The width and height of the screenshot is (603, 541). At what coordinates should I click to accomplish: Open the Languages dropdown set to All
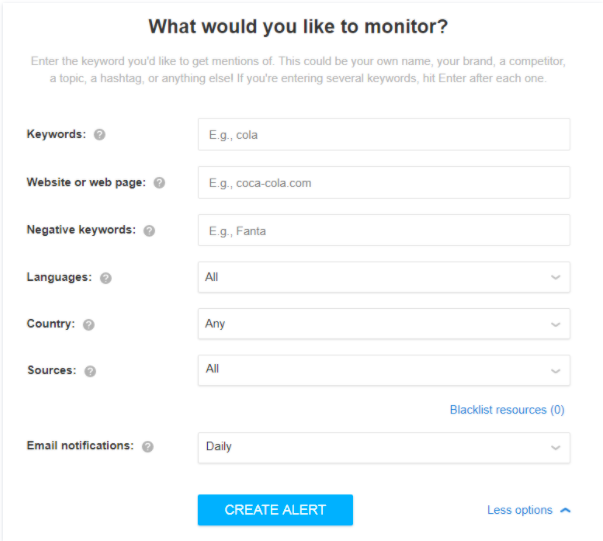383,277
